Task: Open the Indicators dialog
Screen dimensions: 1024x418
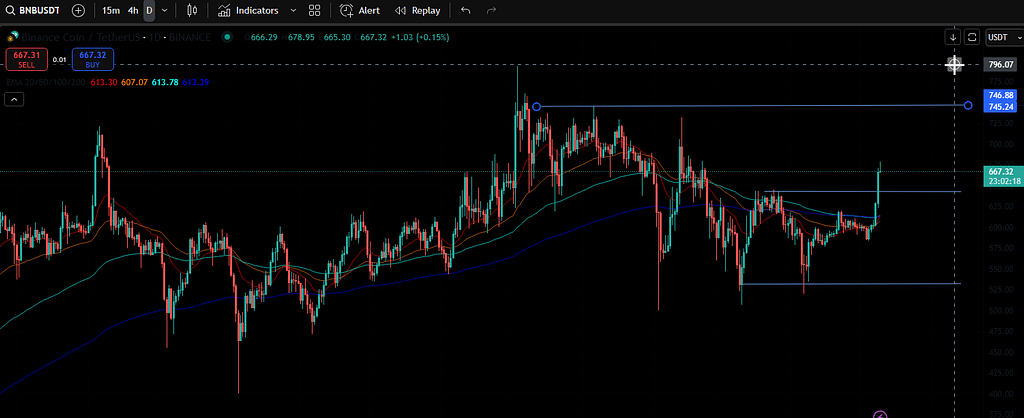Action: click(248, 10)
